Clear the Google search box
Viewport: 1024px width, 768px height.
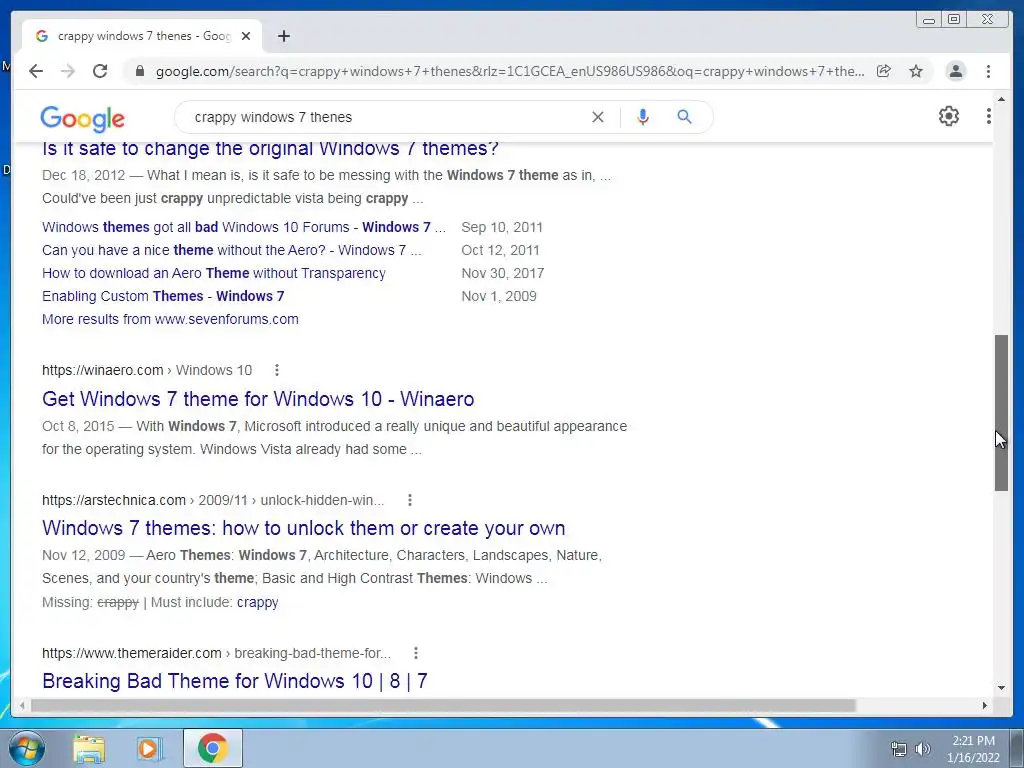click(598, 117)
